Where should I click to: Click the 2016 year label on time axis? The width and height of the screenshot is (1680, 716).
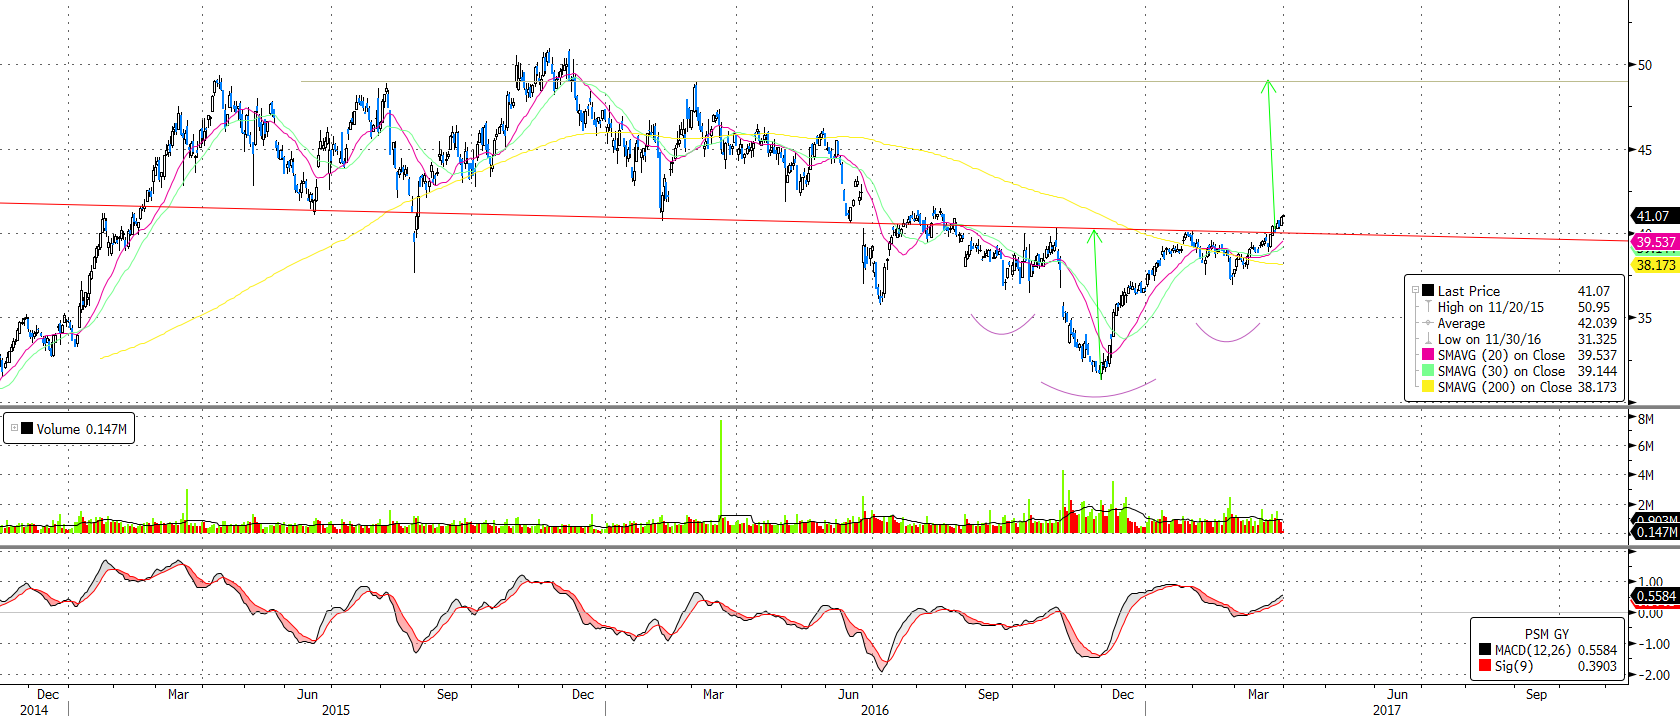[874, 709]
